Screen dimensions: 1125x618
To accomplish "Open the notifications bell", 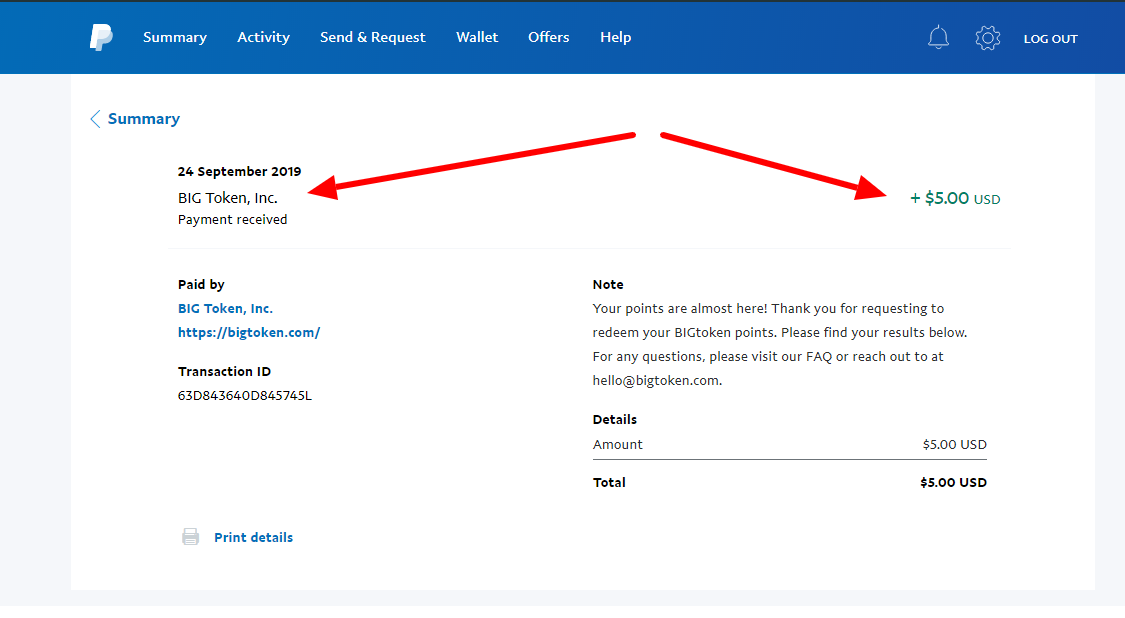I will (x=938, y=37).
